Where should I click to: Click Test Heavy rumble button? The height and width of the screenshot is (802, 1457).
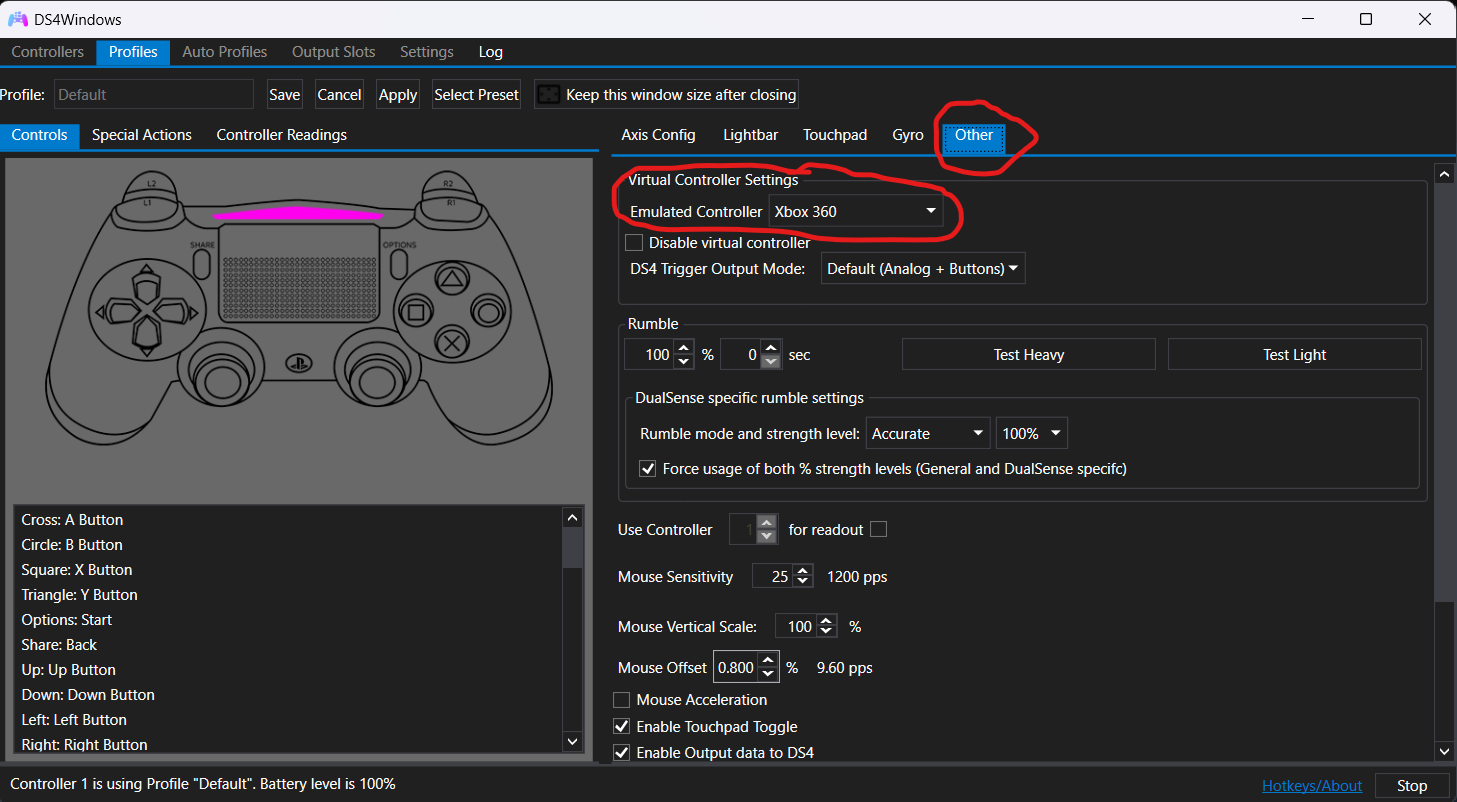(x=1029, y=354)
